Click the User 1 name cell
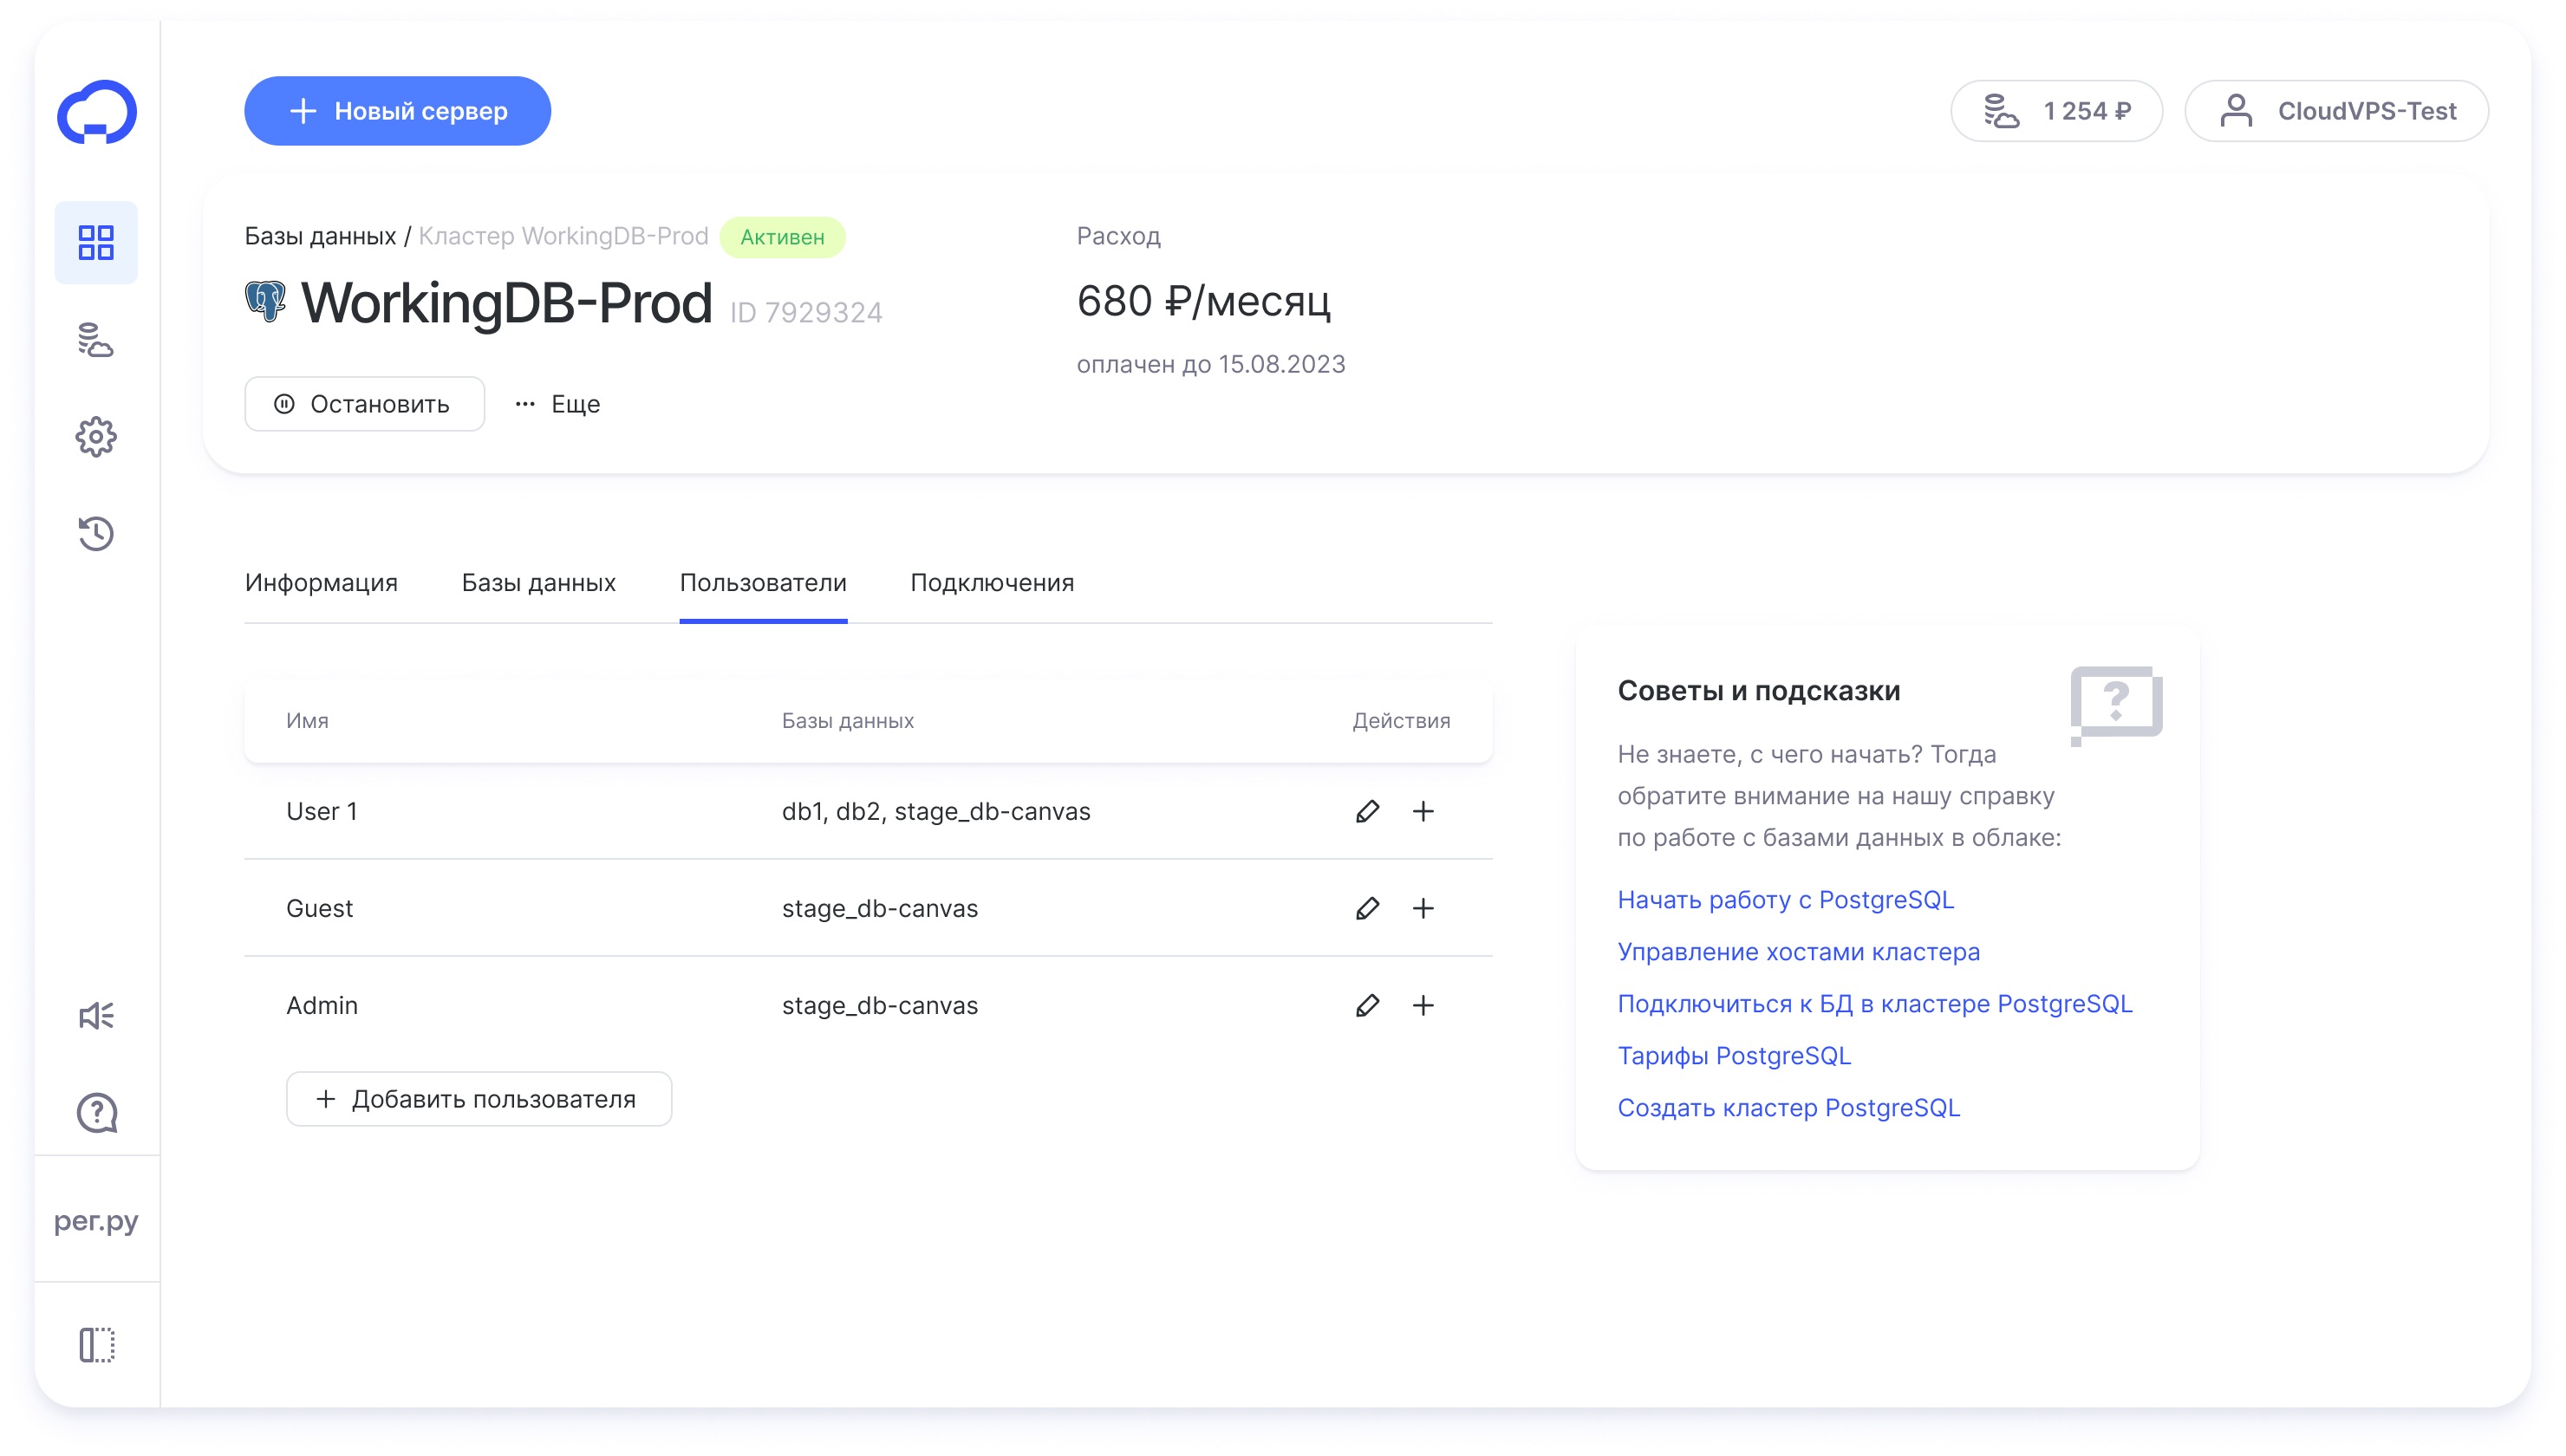 pyautogui.click(x=321, y=811)
